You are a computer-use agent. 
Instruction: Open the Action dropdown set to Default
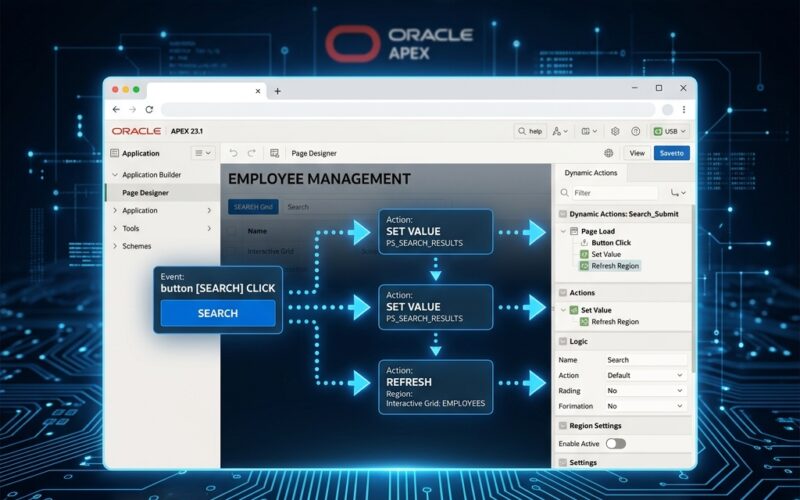pyautogui.click(x=645, y=375)
